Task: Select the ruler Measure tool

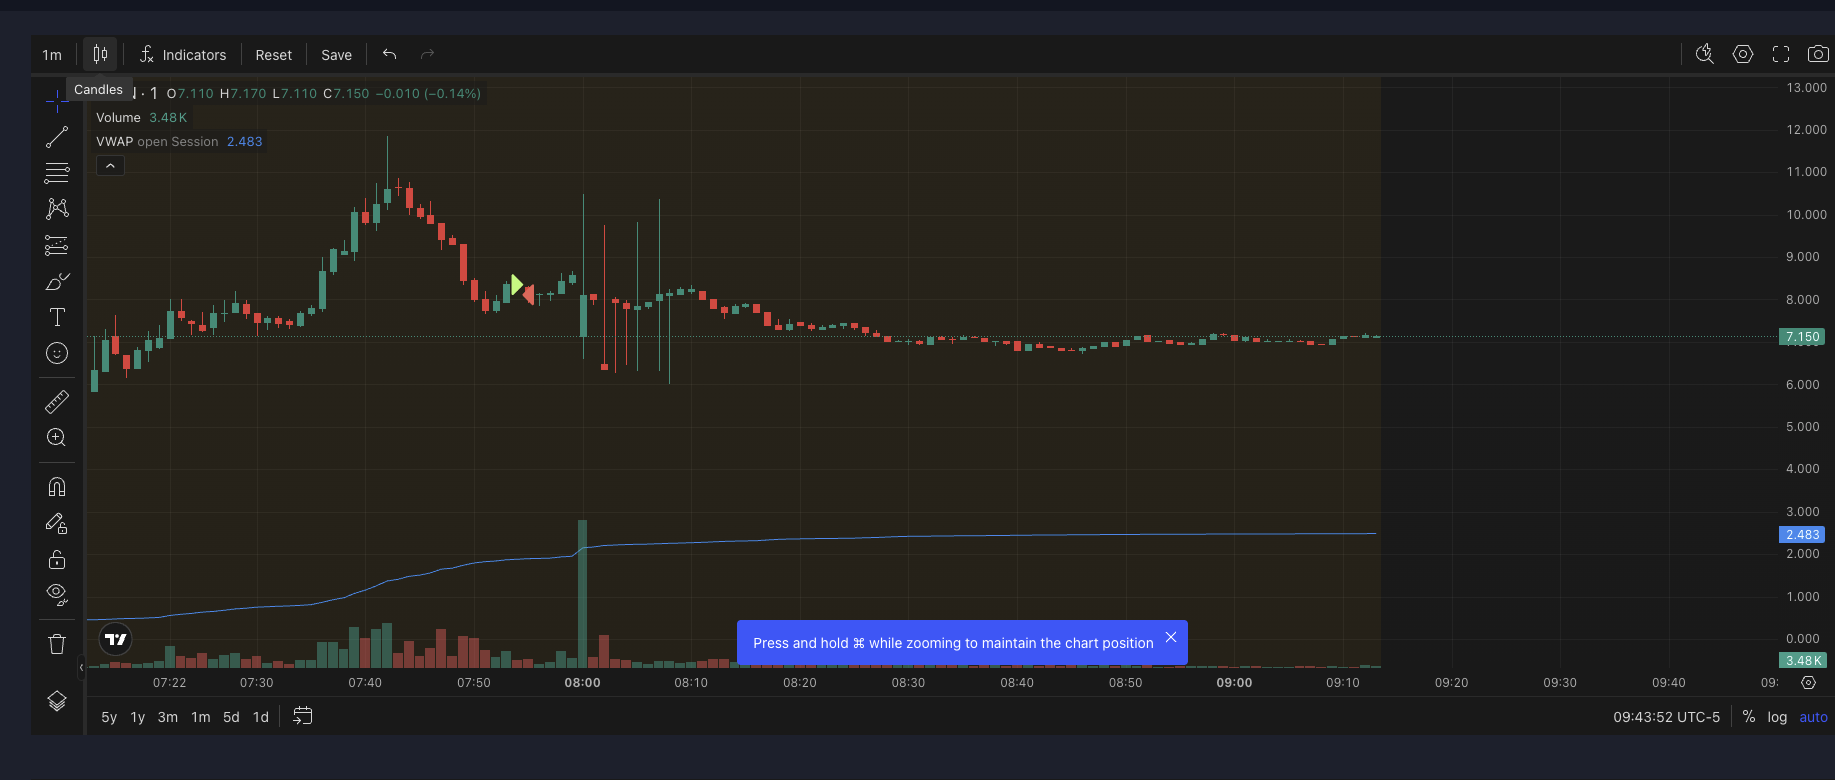Action: click(x=57, y=402)
